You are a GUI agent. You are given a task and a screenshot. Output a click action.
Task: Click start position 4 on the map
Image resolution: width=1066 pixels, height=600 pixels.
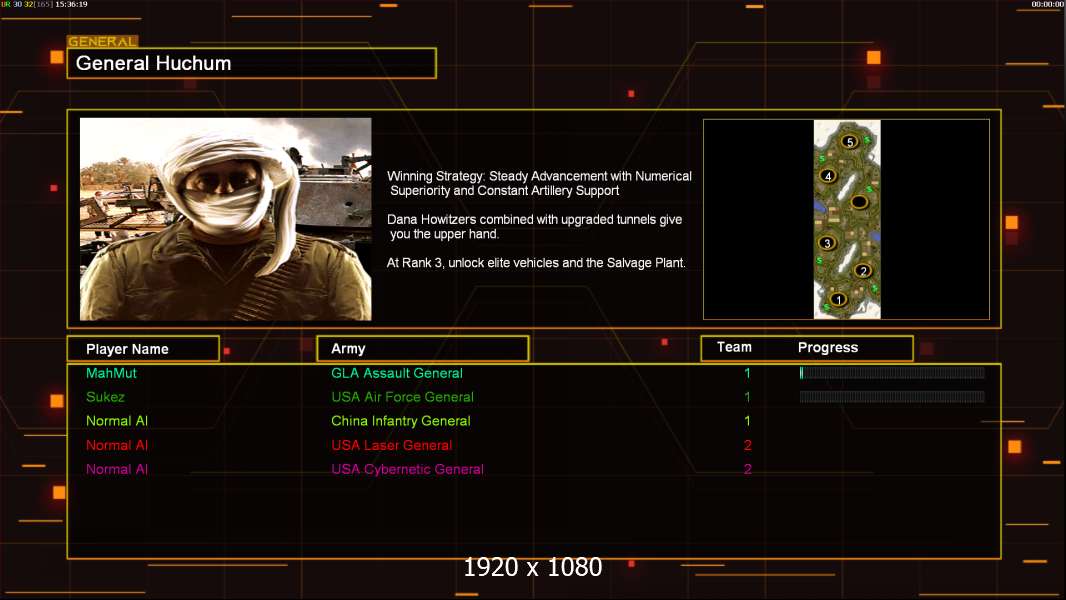[827, 175]
